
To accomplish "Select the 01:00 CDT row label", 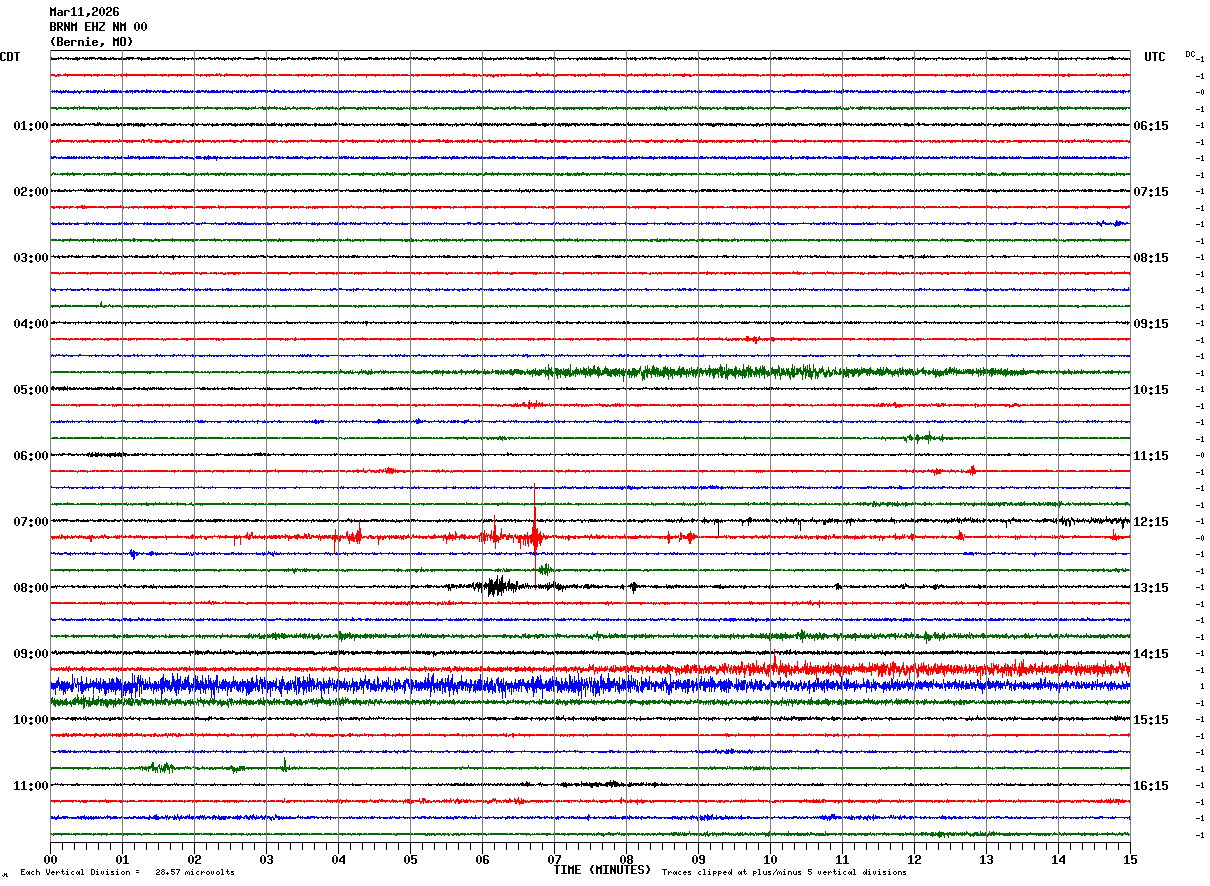I will (x=30, y=126).
